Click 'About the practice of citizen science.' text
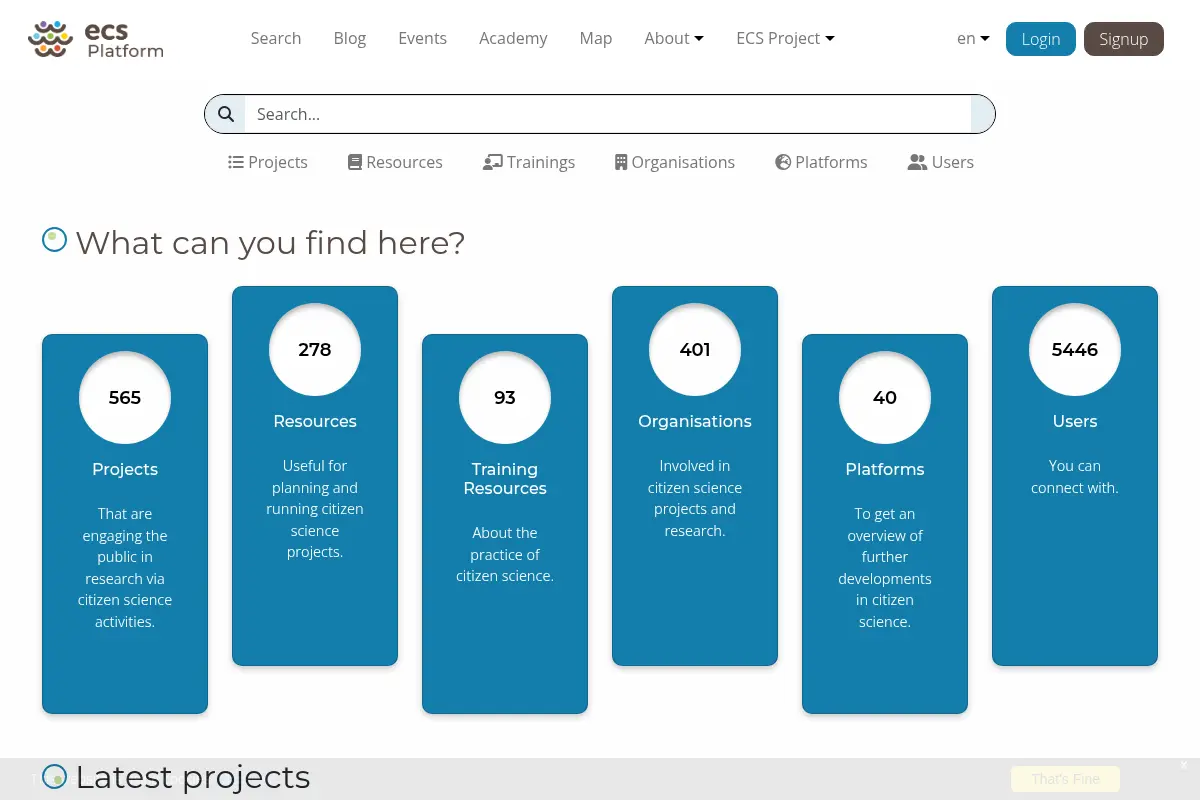Screen dimensions: 1200x800 tap(505, 555)
